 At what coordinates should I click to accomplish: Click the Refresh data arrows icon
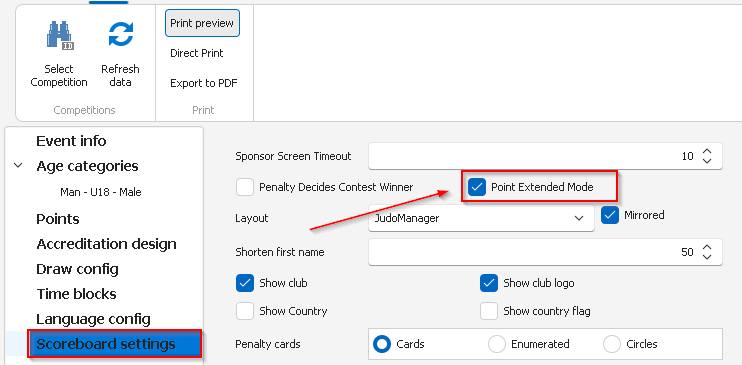tap(121, 35)
